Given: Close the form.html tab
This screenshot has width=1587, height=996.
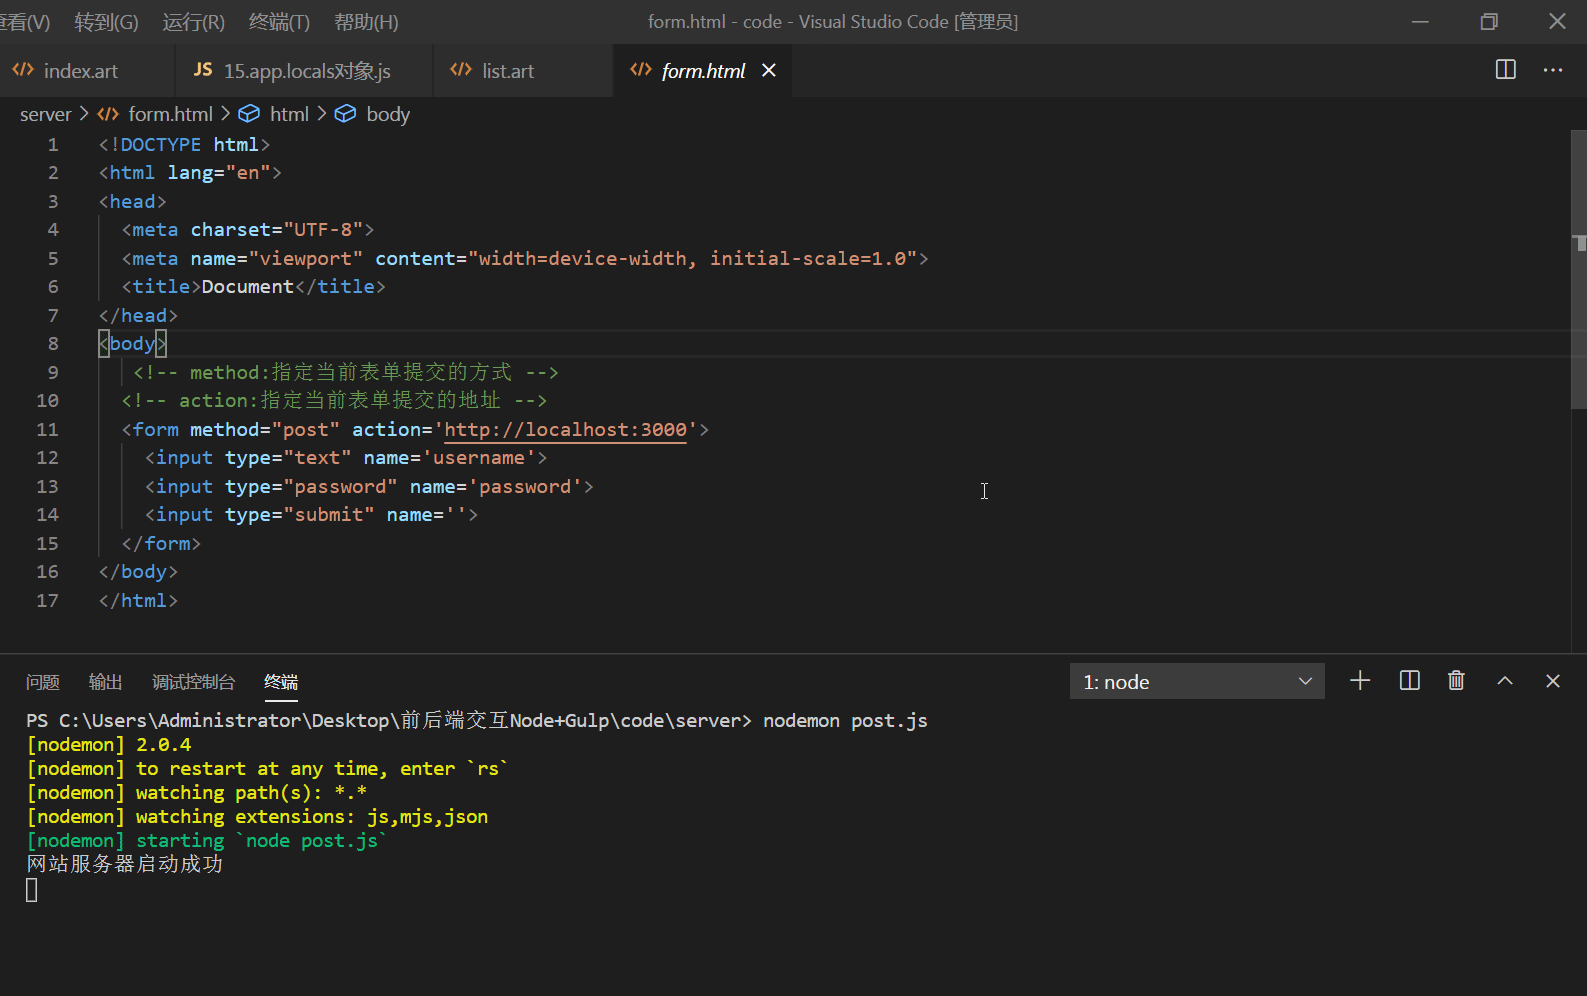Looking at the screenshot, I should click(768, 70).
